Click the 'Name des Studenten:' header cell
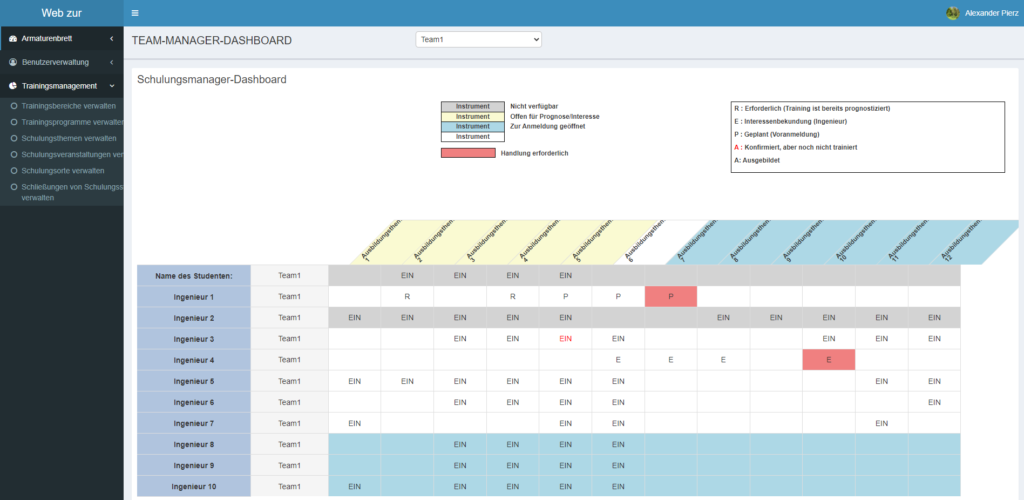The width and height of the screenshot is (1024, 500). point(194,275)
